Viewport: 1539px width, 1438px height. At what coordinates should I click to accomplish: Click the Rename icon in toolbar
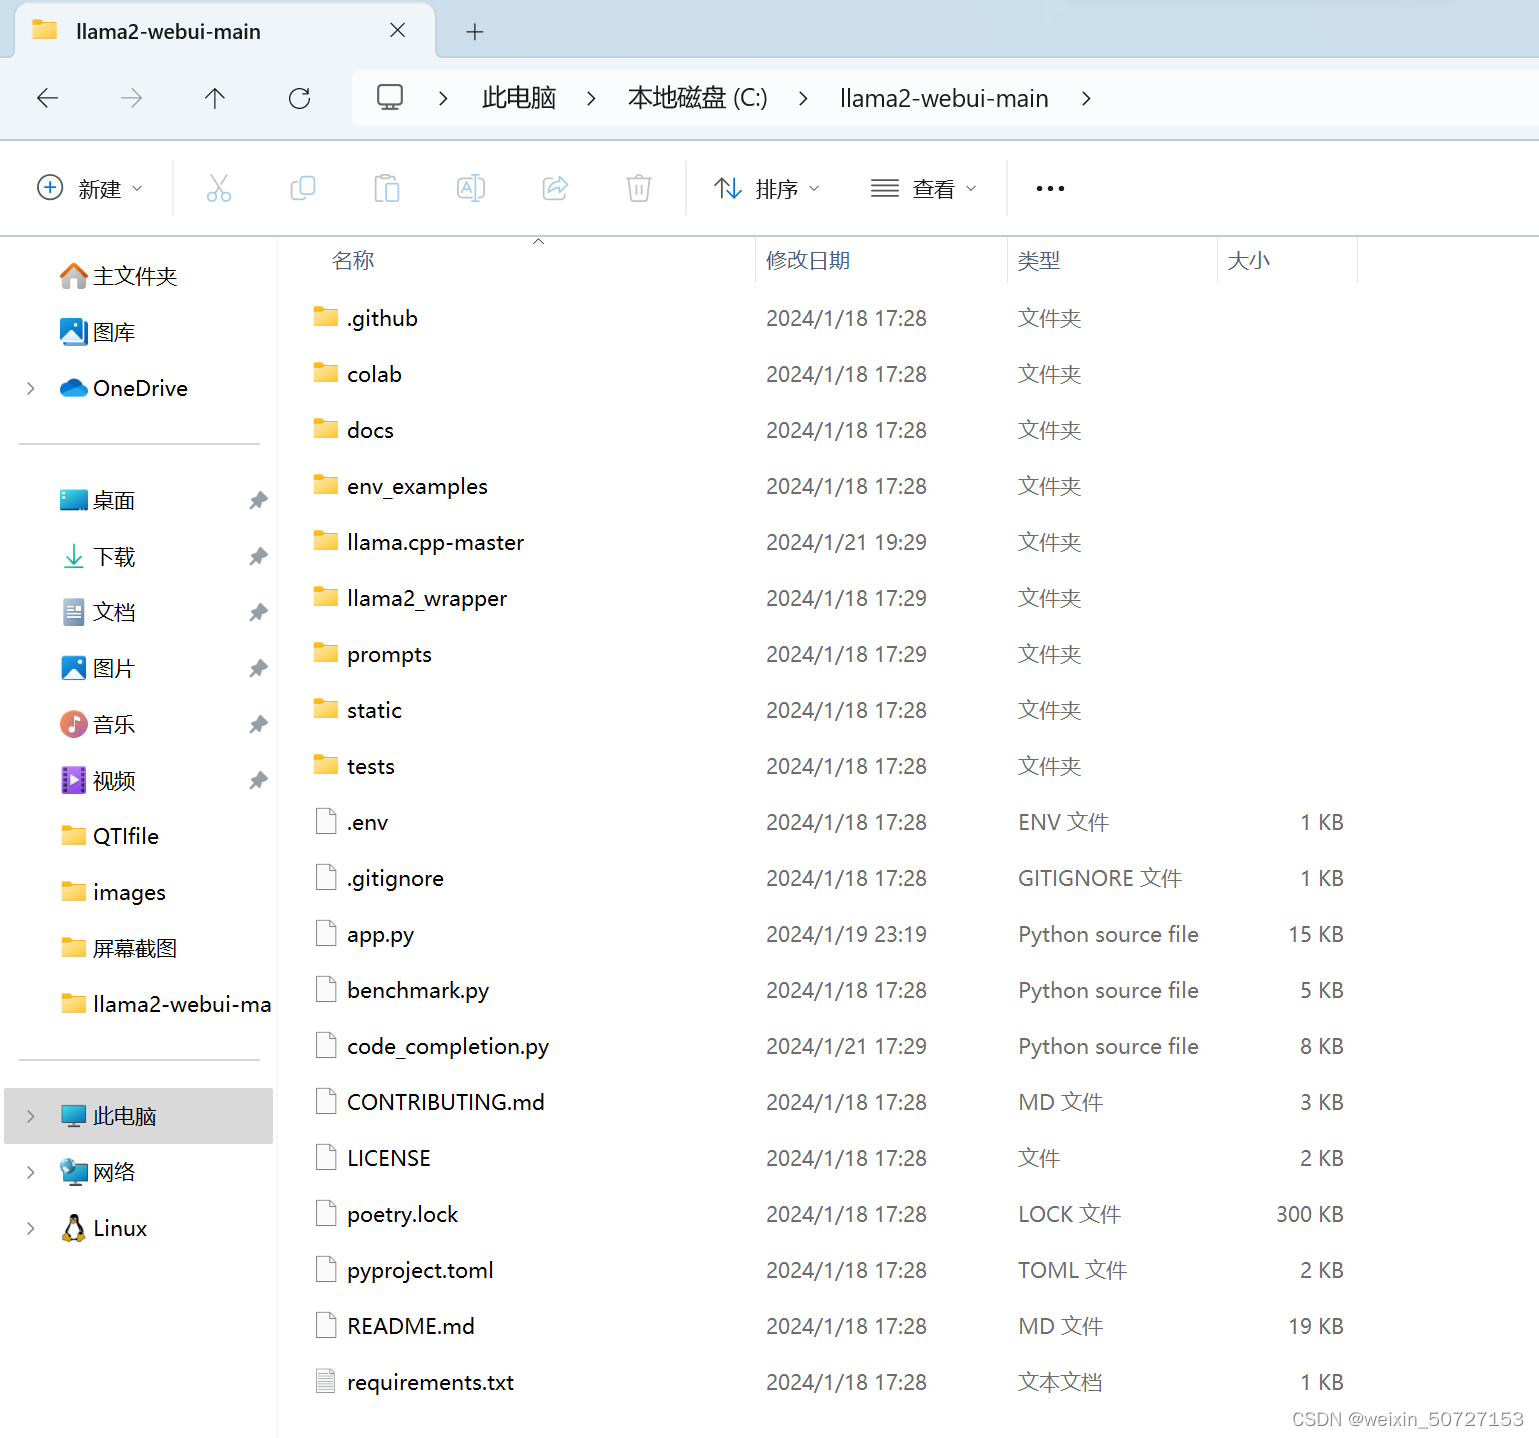(471, 188)
